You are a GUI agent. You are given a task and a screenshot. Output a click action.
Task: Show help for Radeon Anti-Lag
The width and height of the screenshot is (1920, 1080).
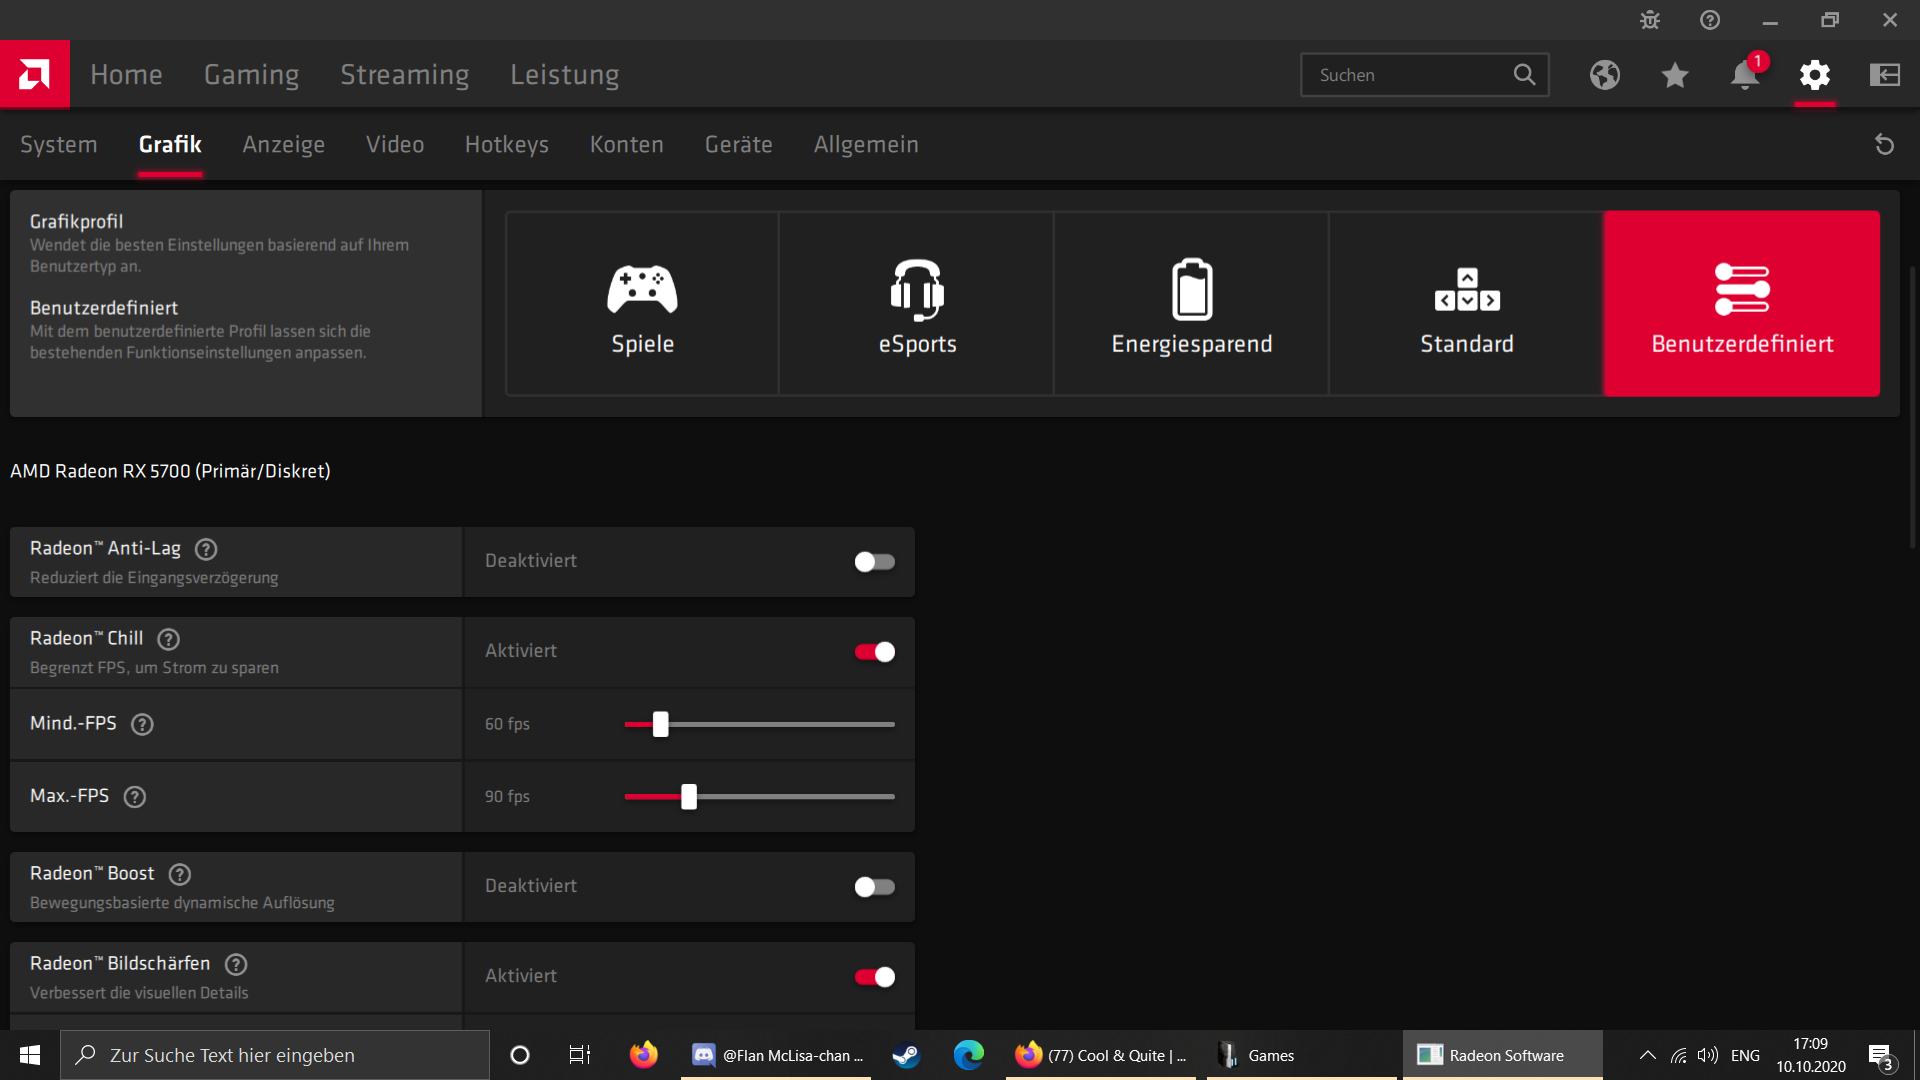(206, 549)
